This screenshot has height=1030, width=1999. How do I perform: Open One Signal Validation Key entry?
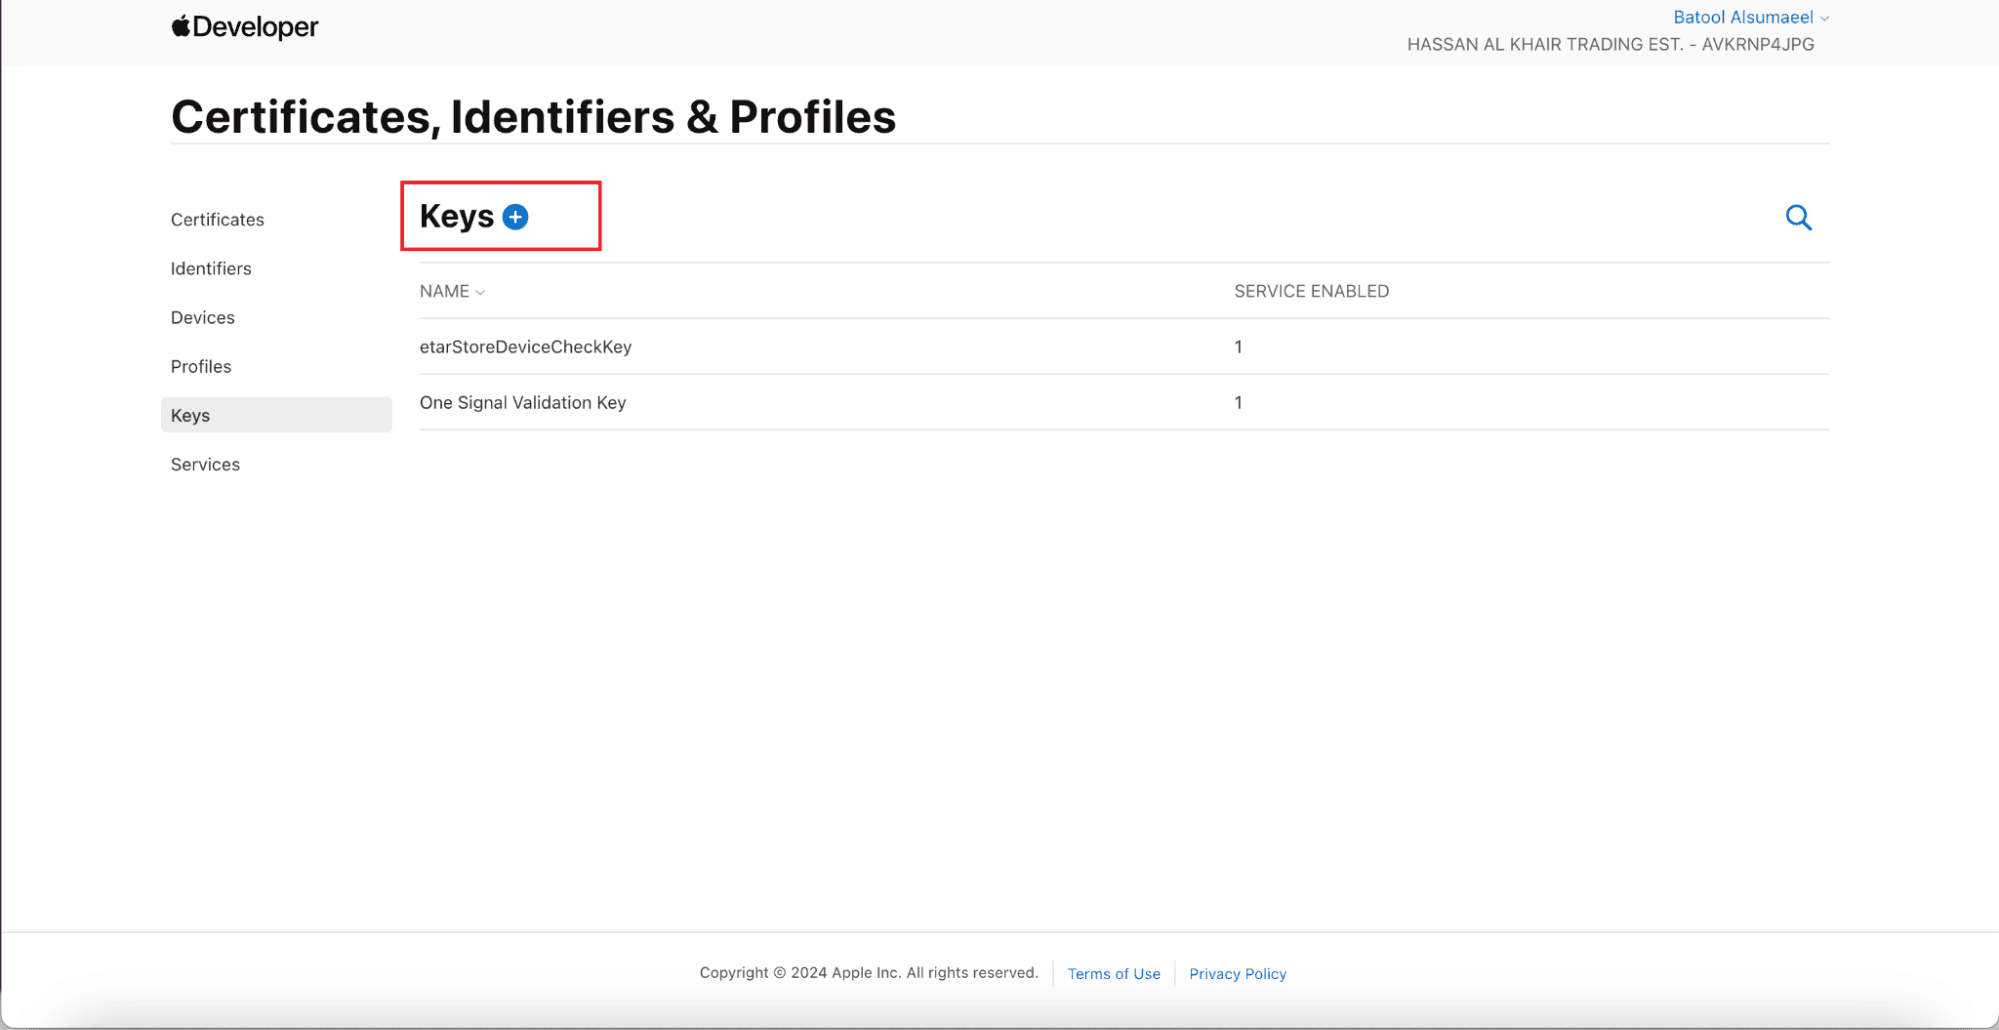[522, 403]
